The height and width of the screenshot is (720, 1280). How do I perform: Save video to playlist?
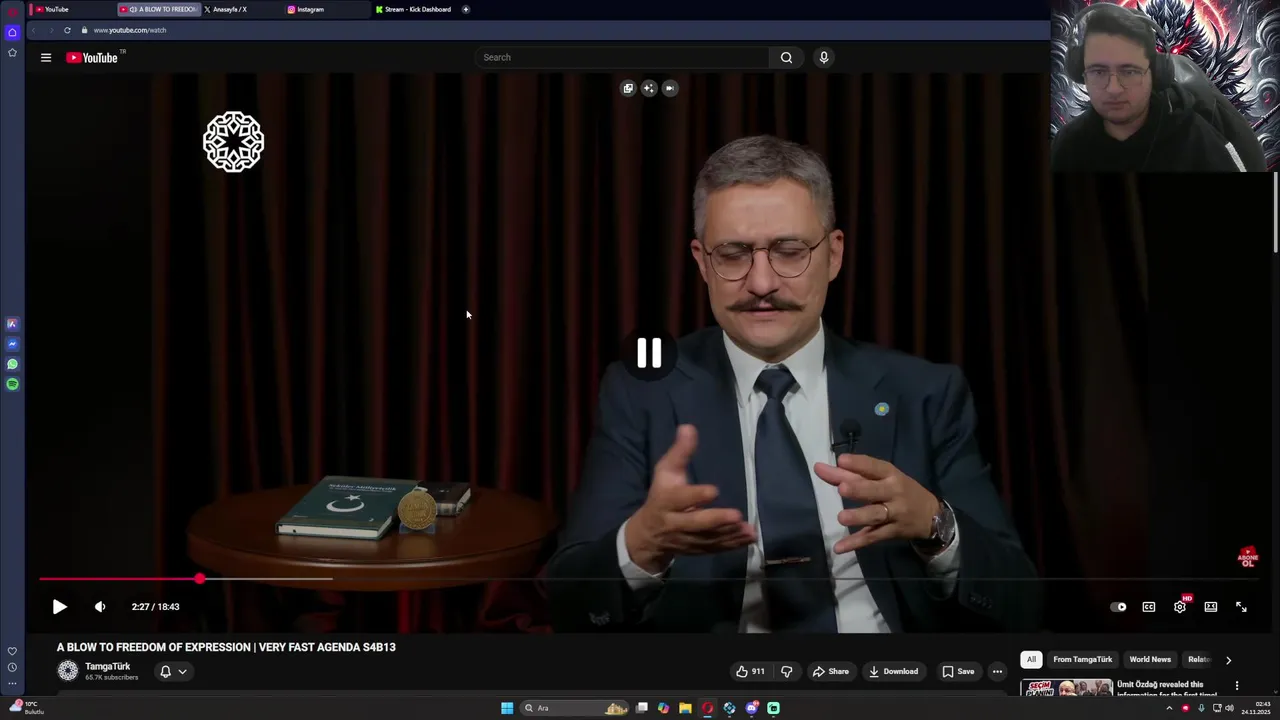[957, 672]
